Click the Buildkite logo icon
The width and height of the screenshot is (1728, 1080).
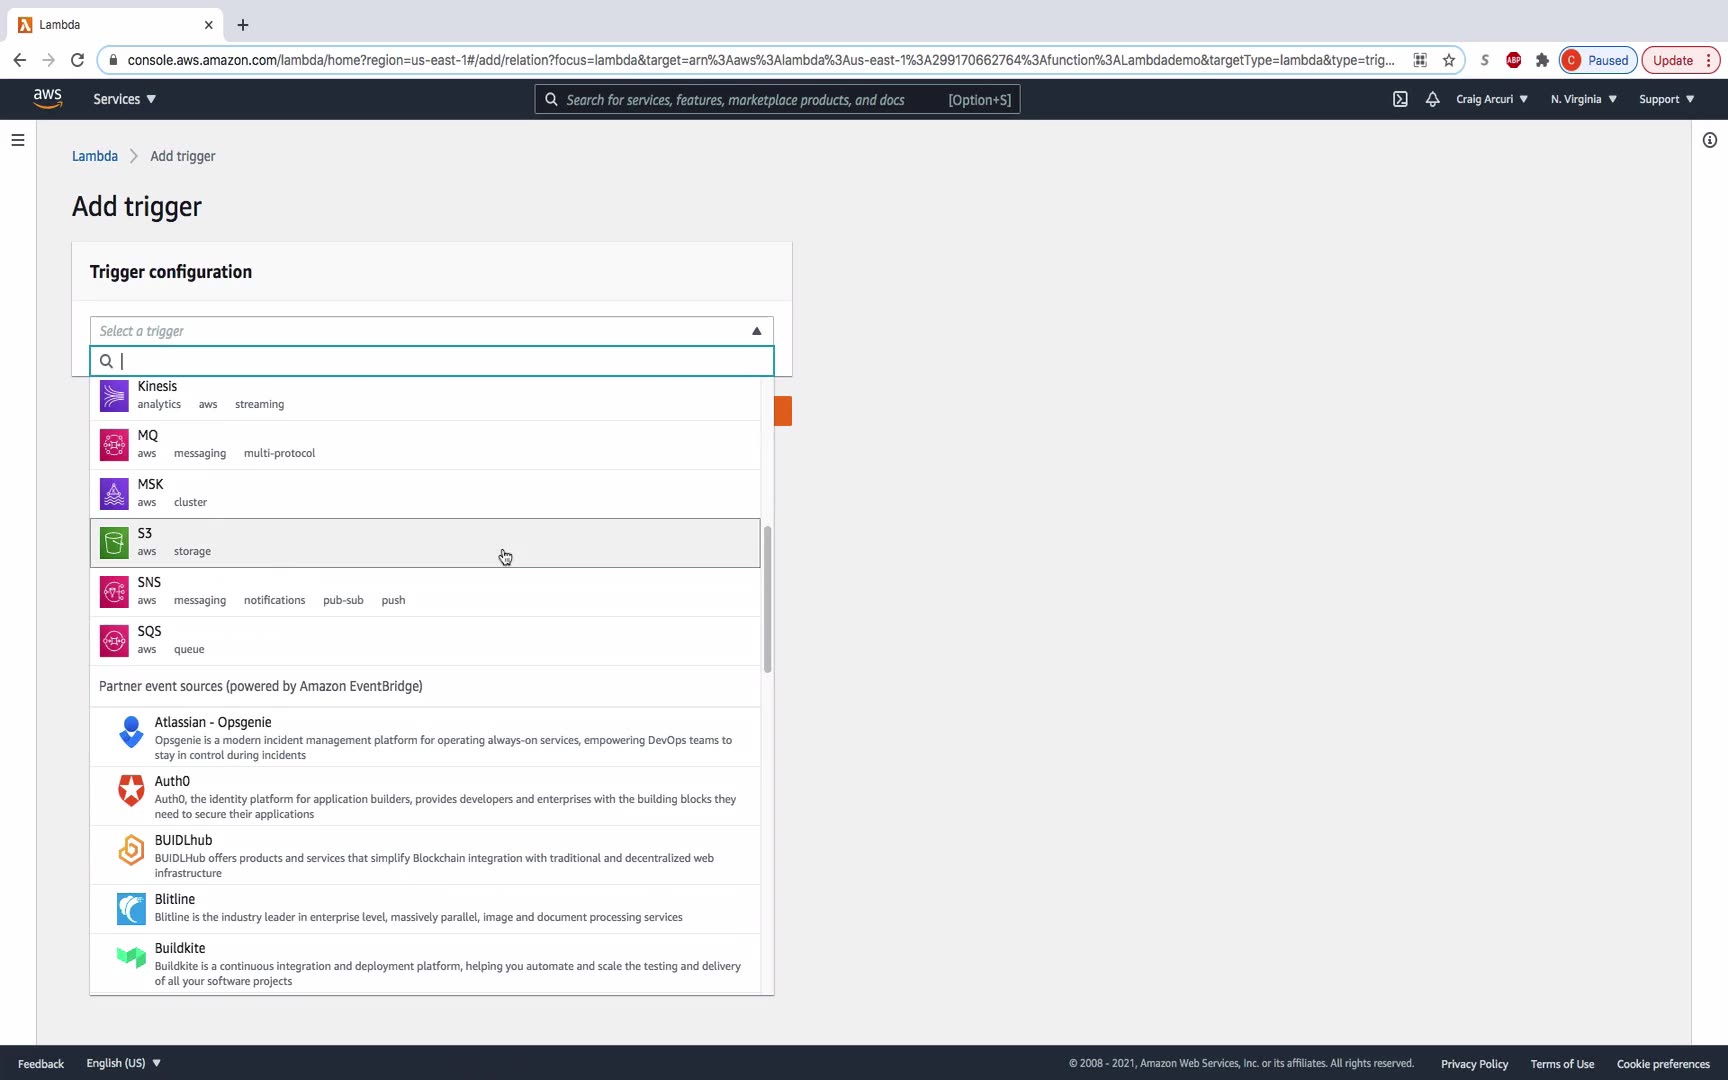click(131, 958)
